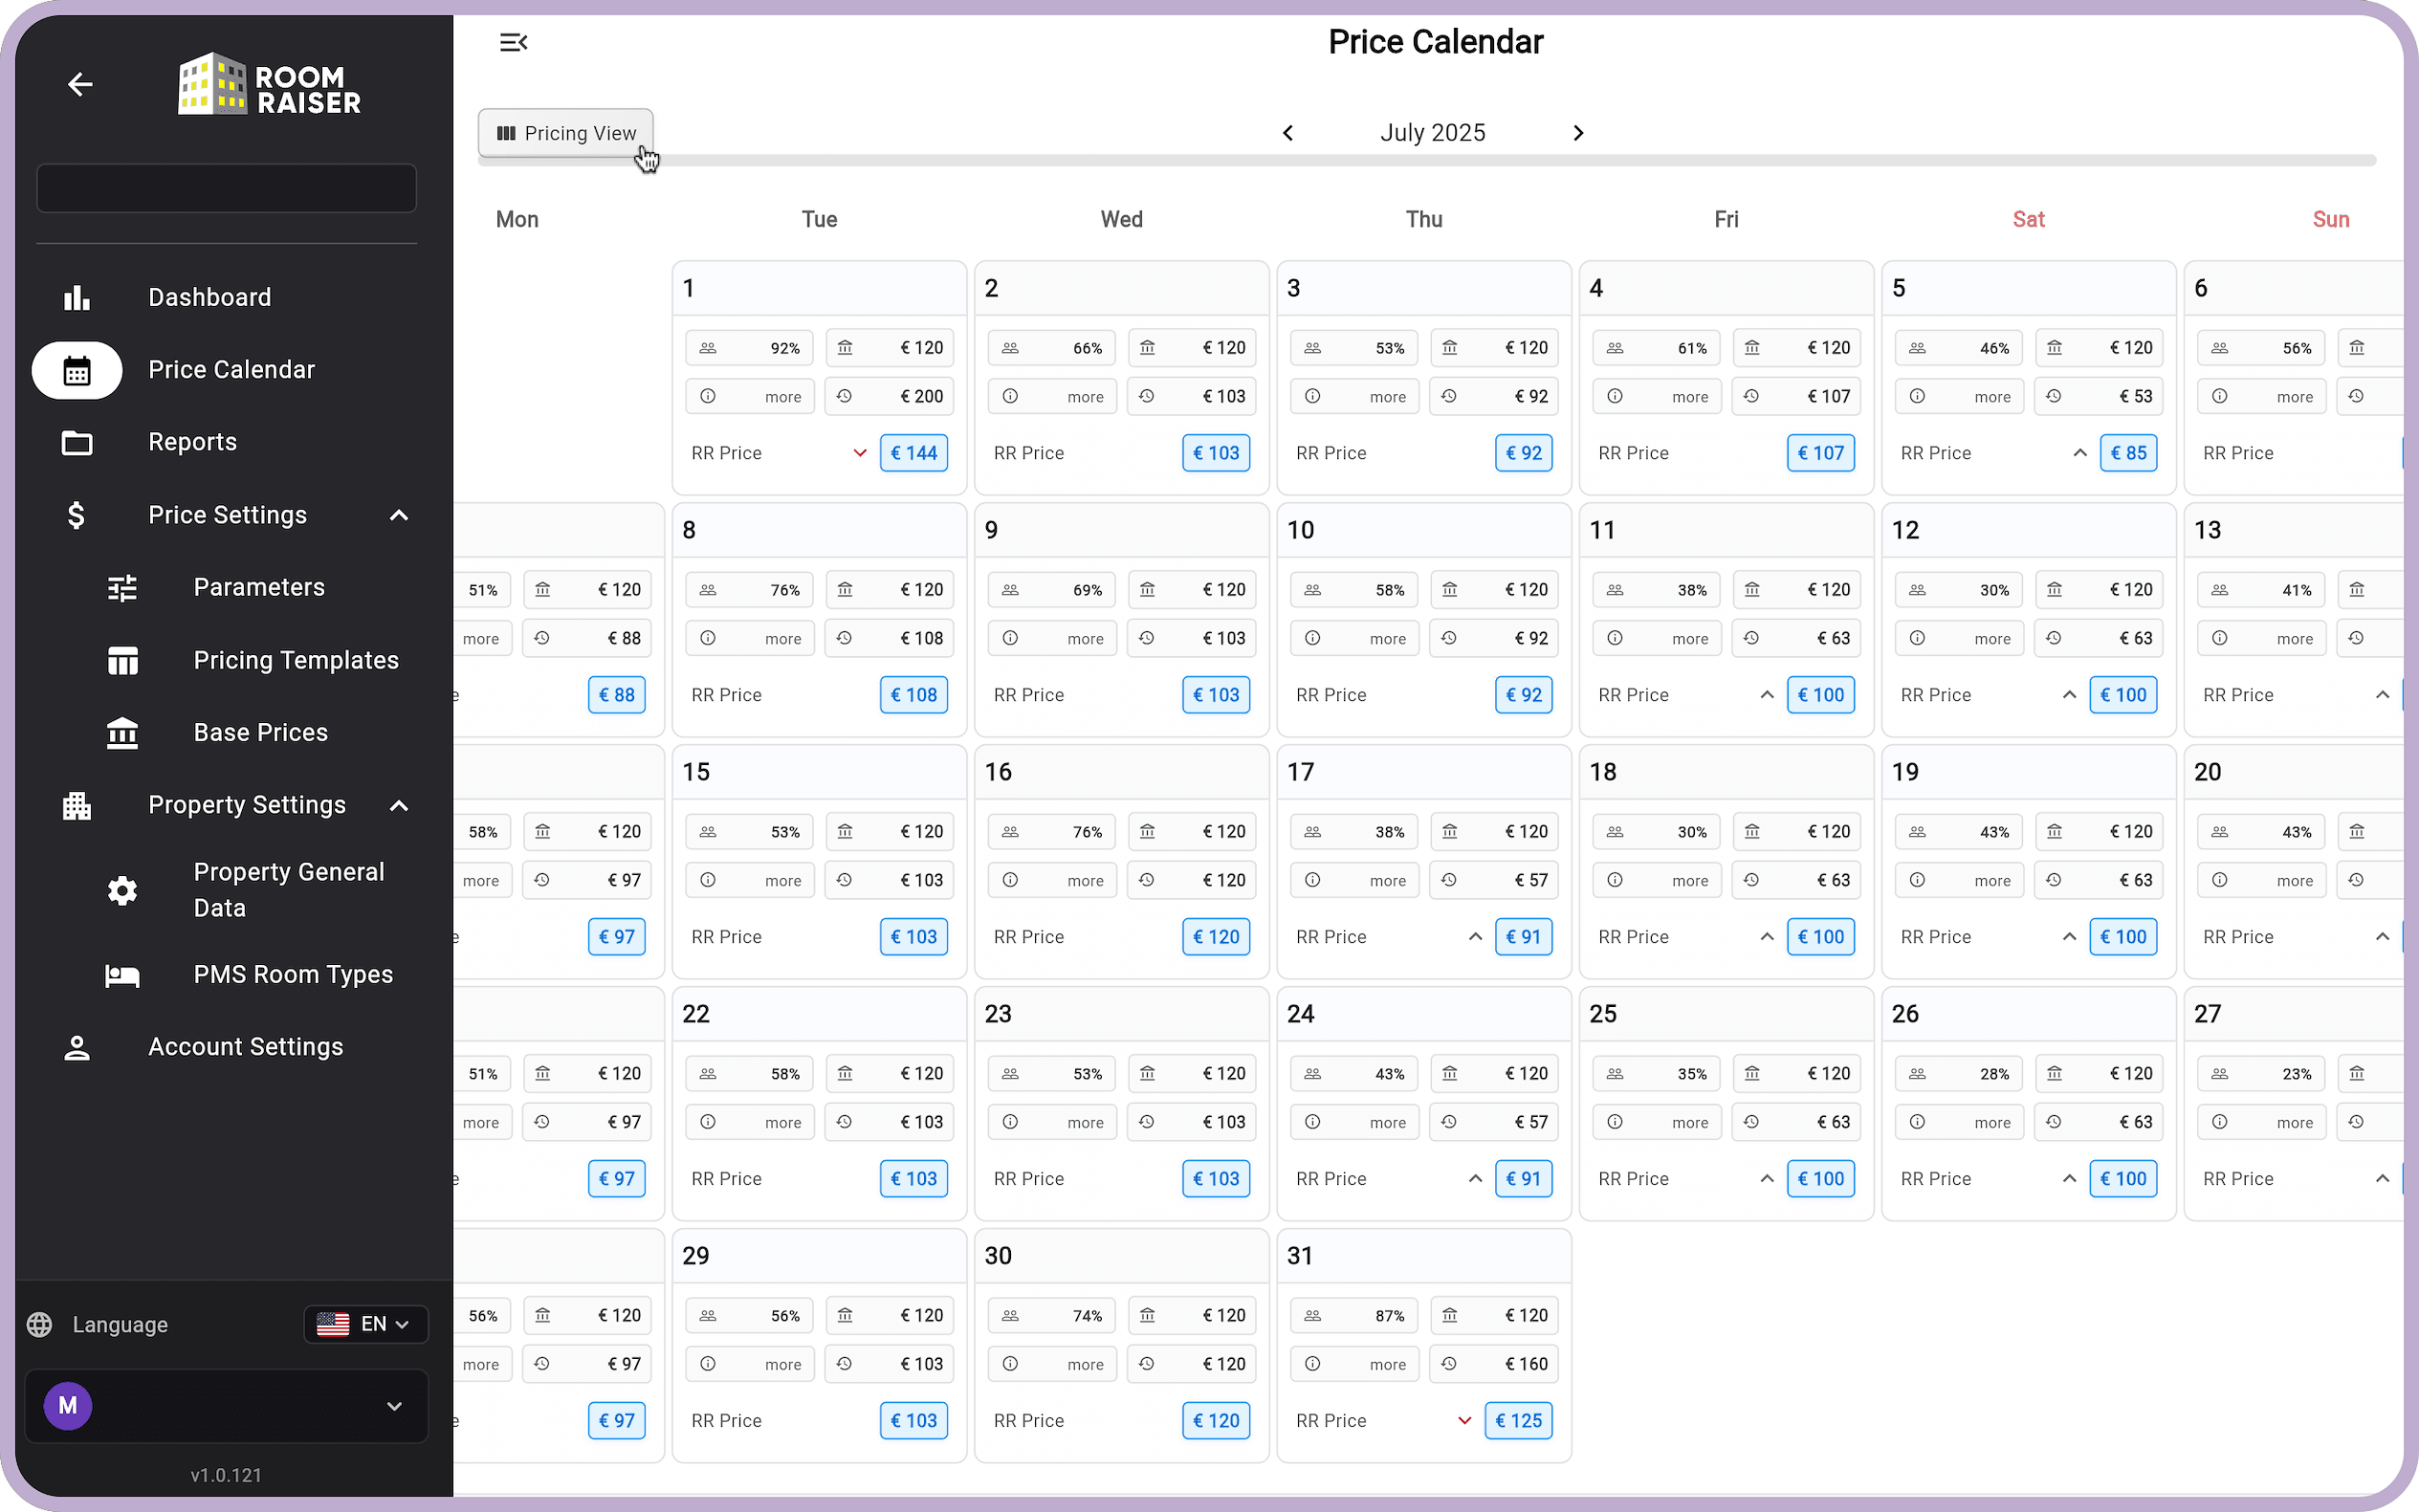This screenshot has height=1512, width=2419.
Task: Expand the user account dropdown
Action: click(x=394, y=1406)
